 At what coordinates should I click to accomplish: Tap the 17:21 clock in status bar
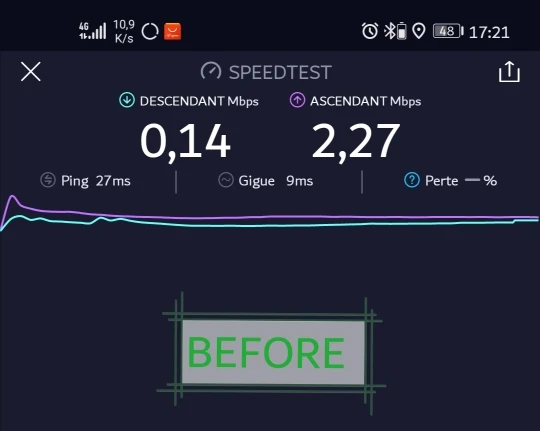[489, 32]
